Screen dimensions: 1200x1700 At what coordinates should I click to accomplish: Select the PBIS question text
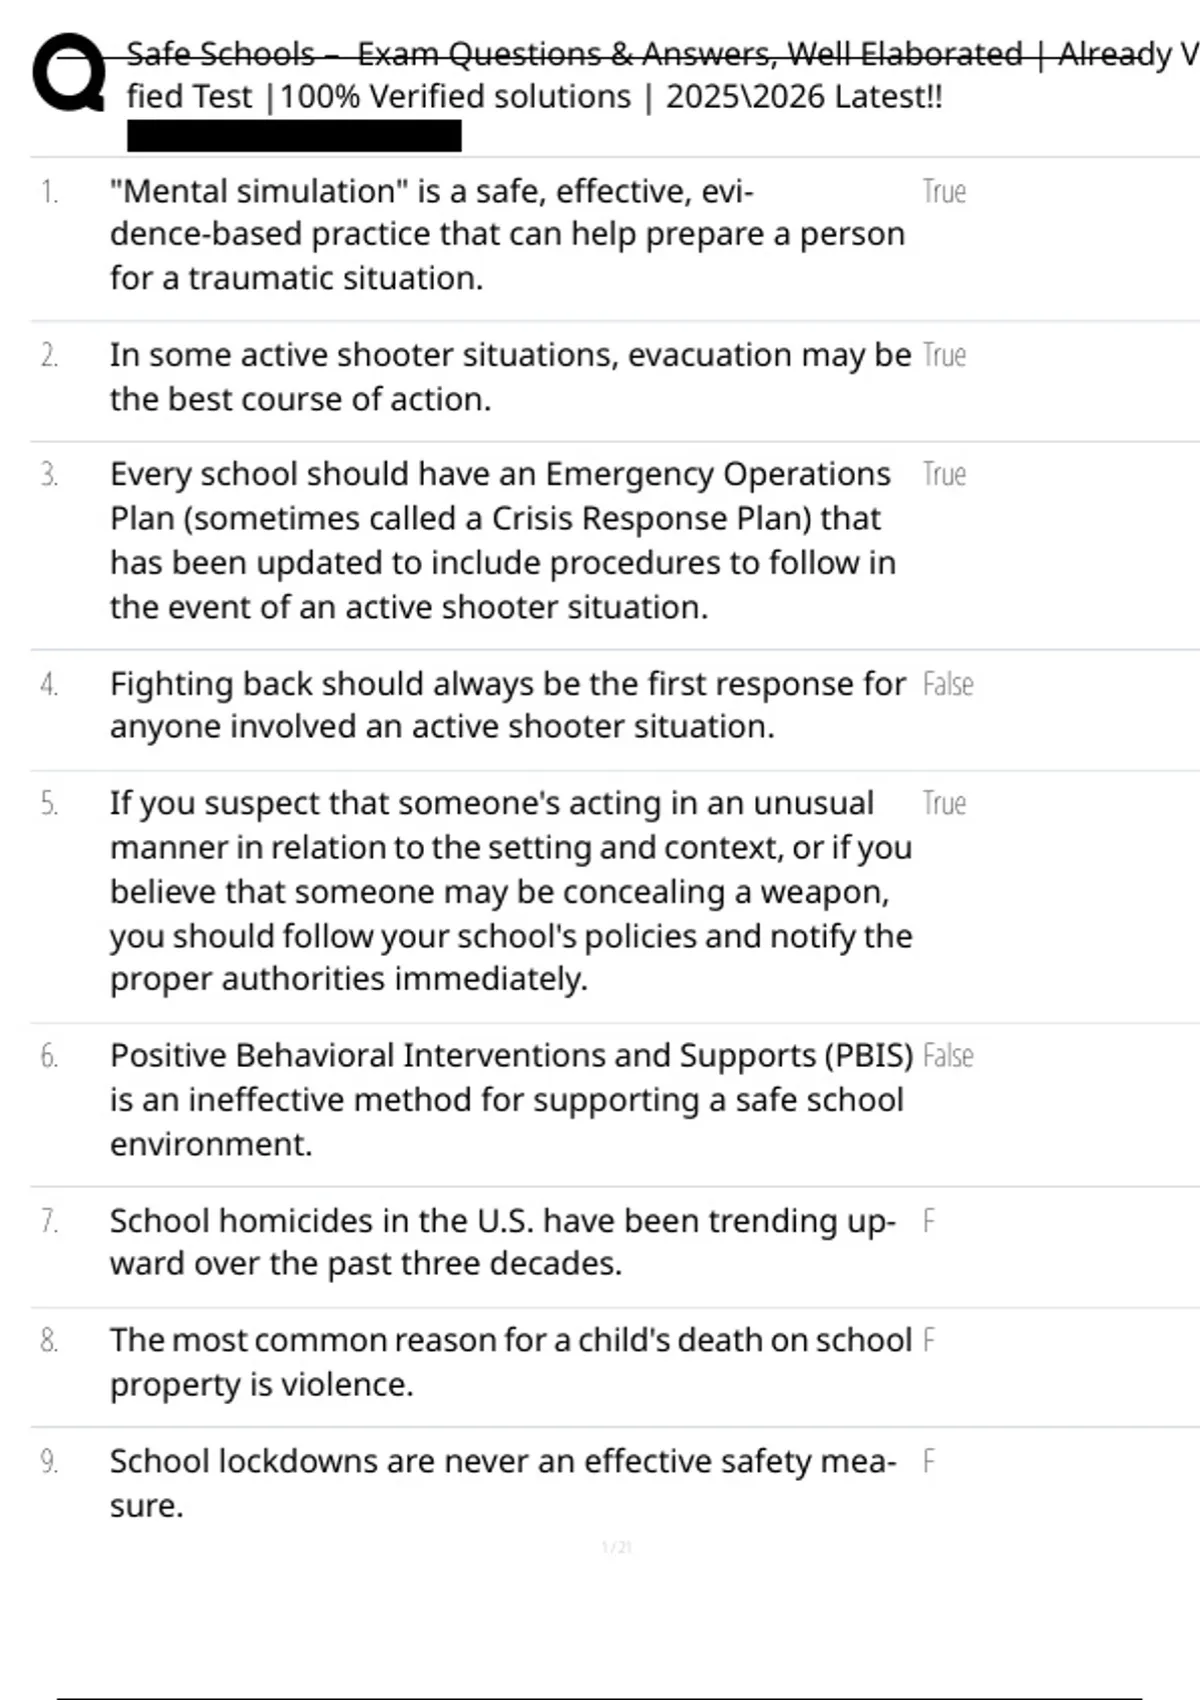pyautogui.click(x=511, y=1099)
